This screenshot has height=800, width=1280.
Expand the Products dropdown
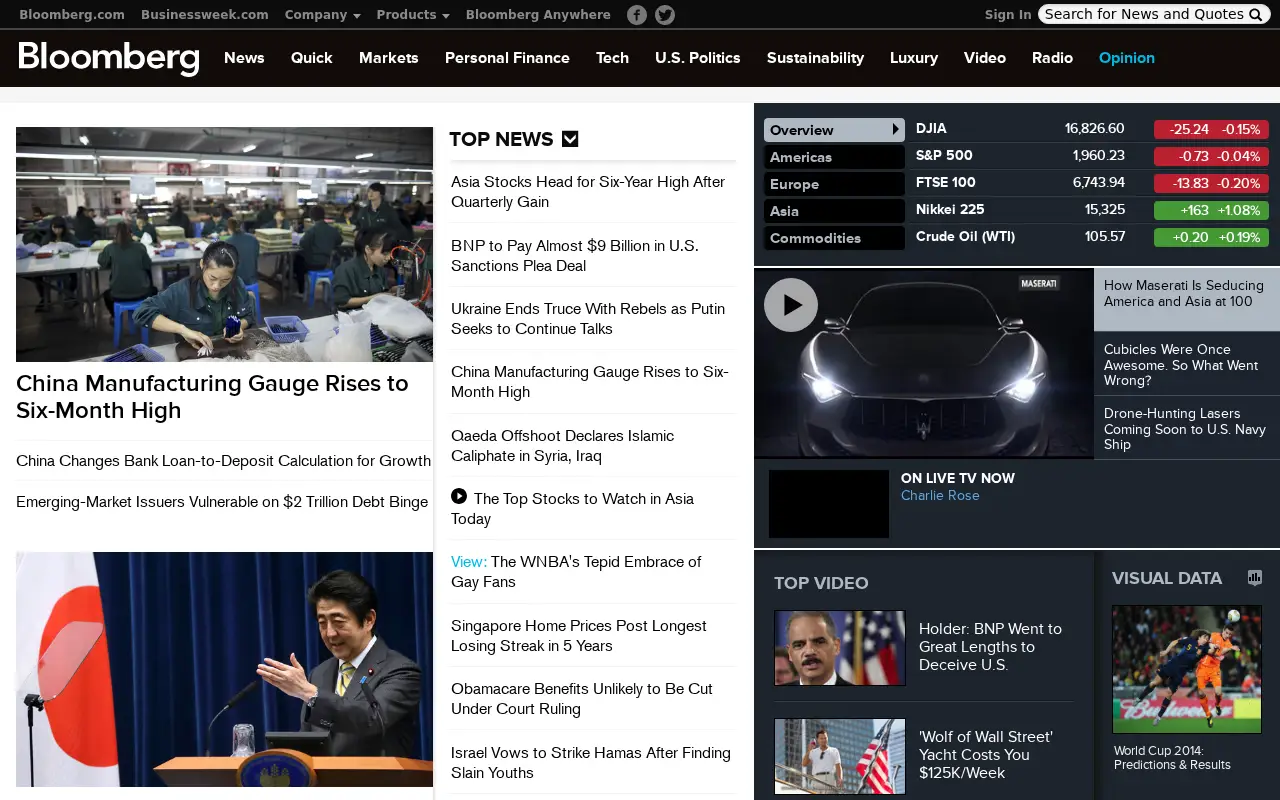(413, 15)
